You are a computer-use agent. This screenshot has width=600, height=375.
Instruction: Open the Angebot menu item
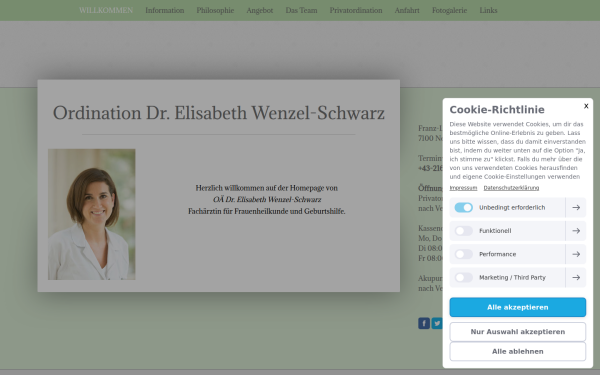click(x=260, y=10)
